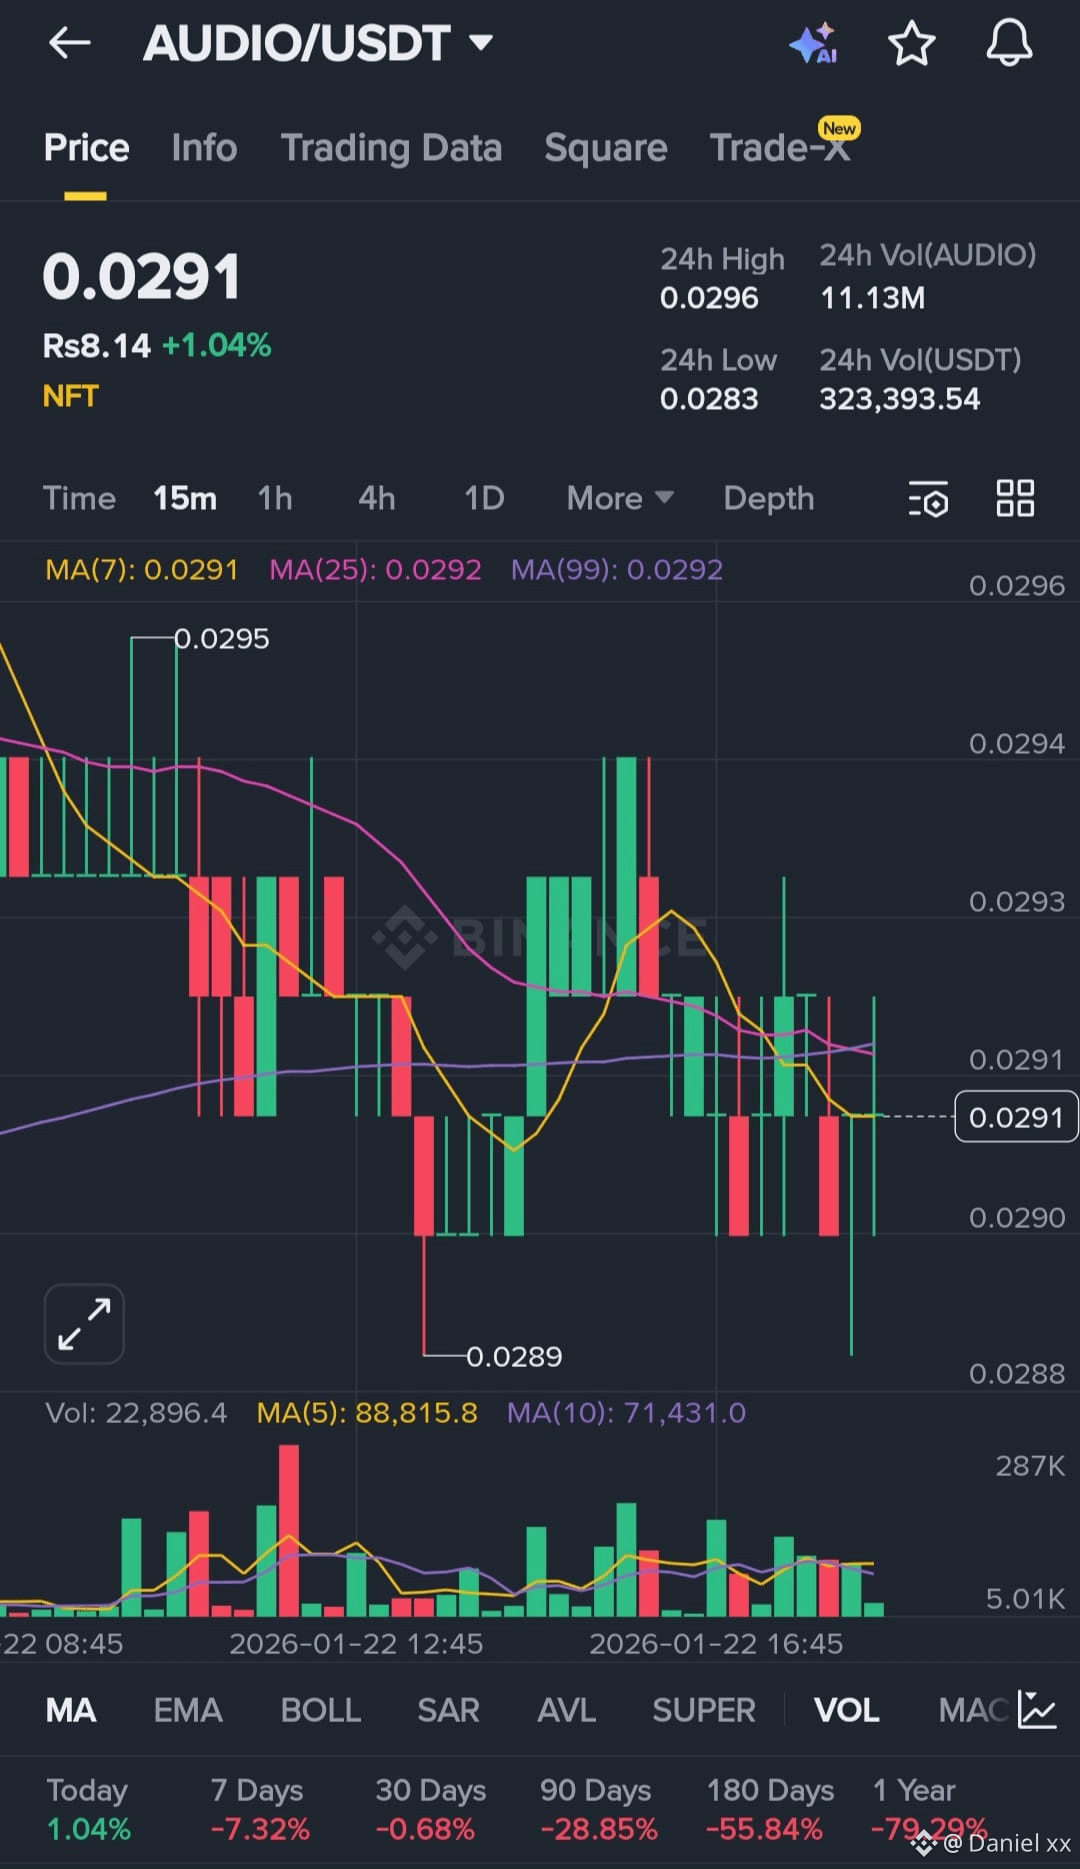Switch to the Info tab
Image resolution: width=1080 pixels, height=1869 pixels.
click(x=204, y=148)
